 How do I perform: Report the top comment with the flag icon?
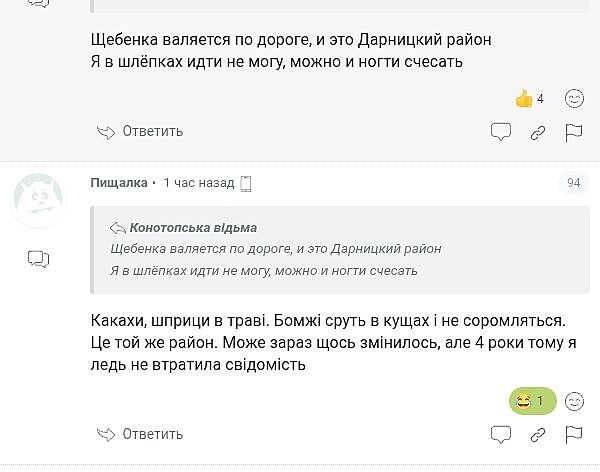coord(574,132)
